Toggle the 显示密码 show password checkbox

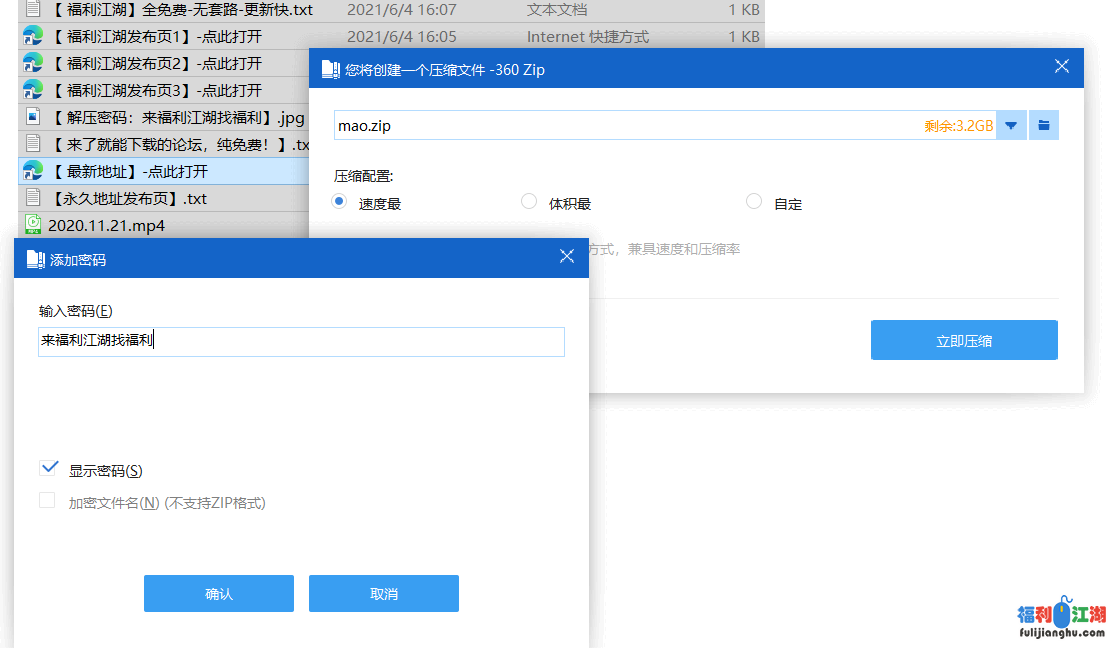[x=48, y=469]
